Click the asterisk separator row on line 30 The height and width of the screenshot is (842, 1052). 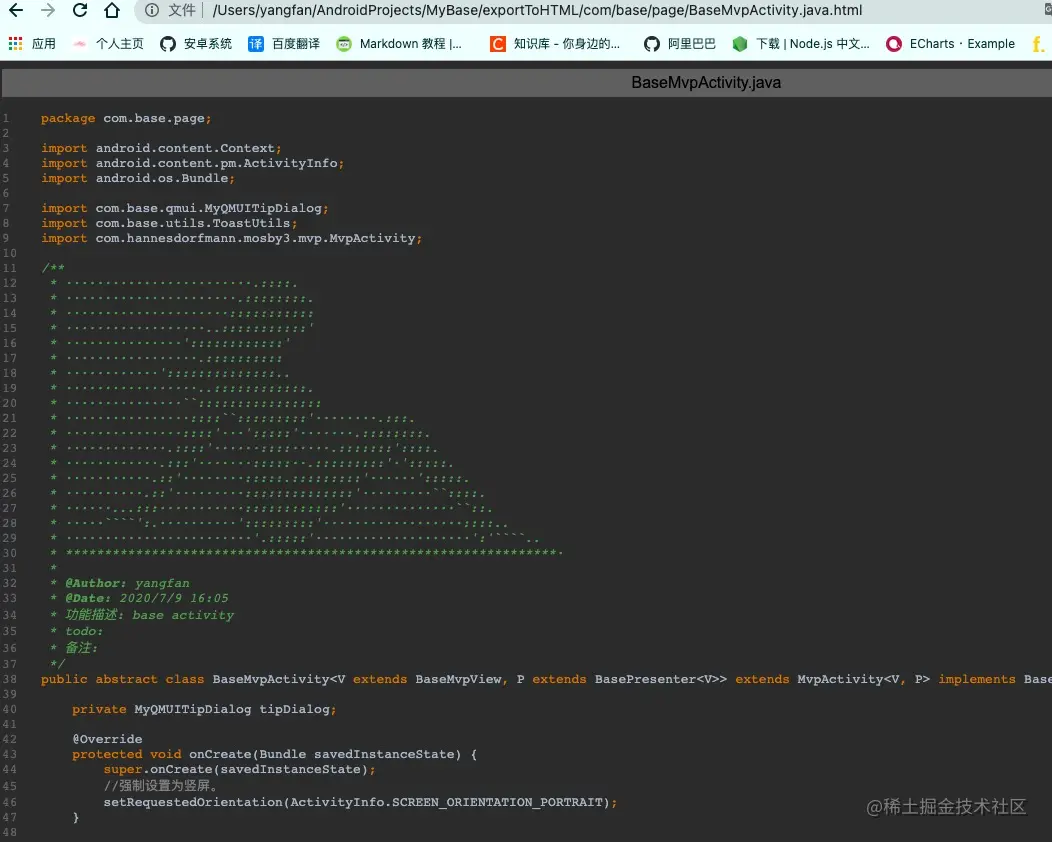pyautogui.click(x=313, y=552)
